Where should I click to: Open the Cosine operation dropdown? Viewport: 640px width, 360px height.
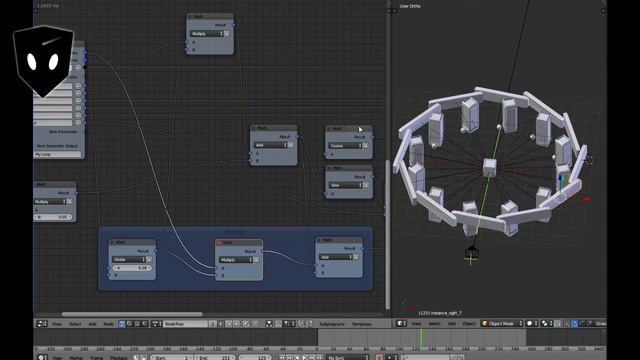[345, 145]
